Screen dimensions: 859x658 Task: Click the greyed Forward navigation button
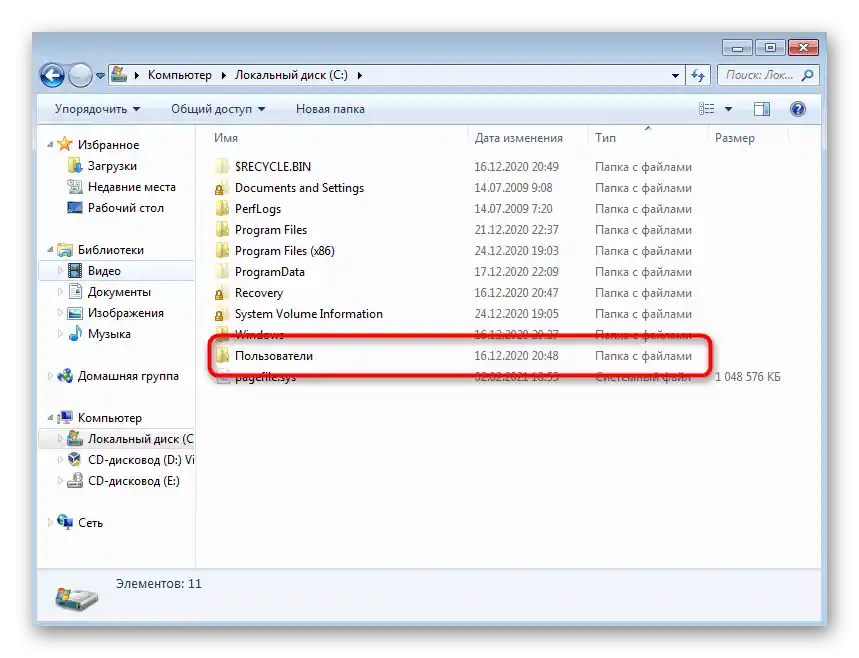coord(80,75)
